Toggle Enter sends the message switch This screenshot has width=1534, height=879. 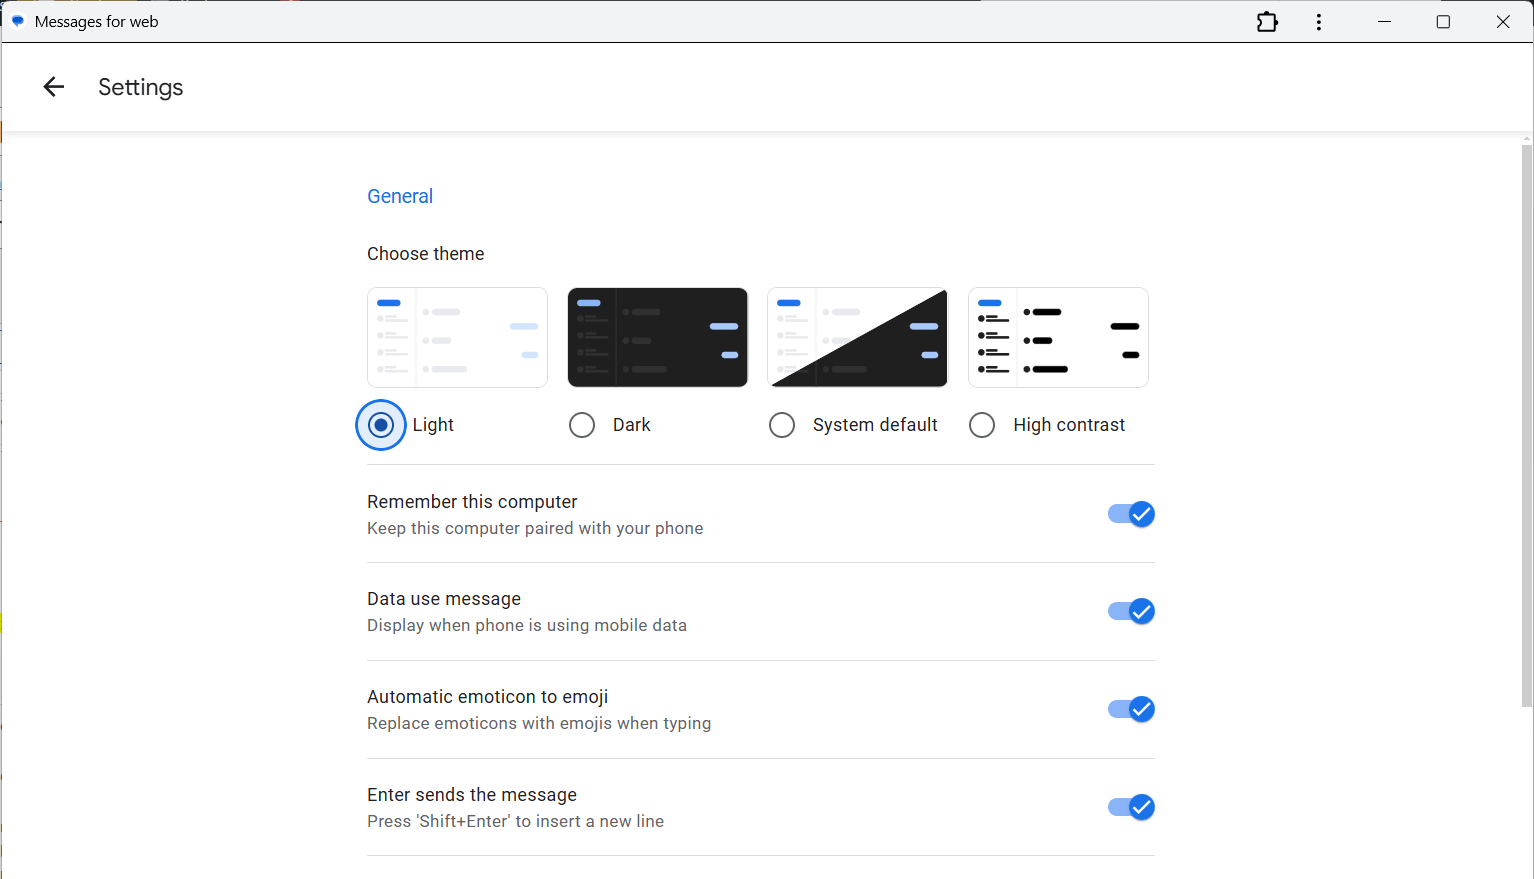coord(1131,807)
